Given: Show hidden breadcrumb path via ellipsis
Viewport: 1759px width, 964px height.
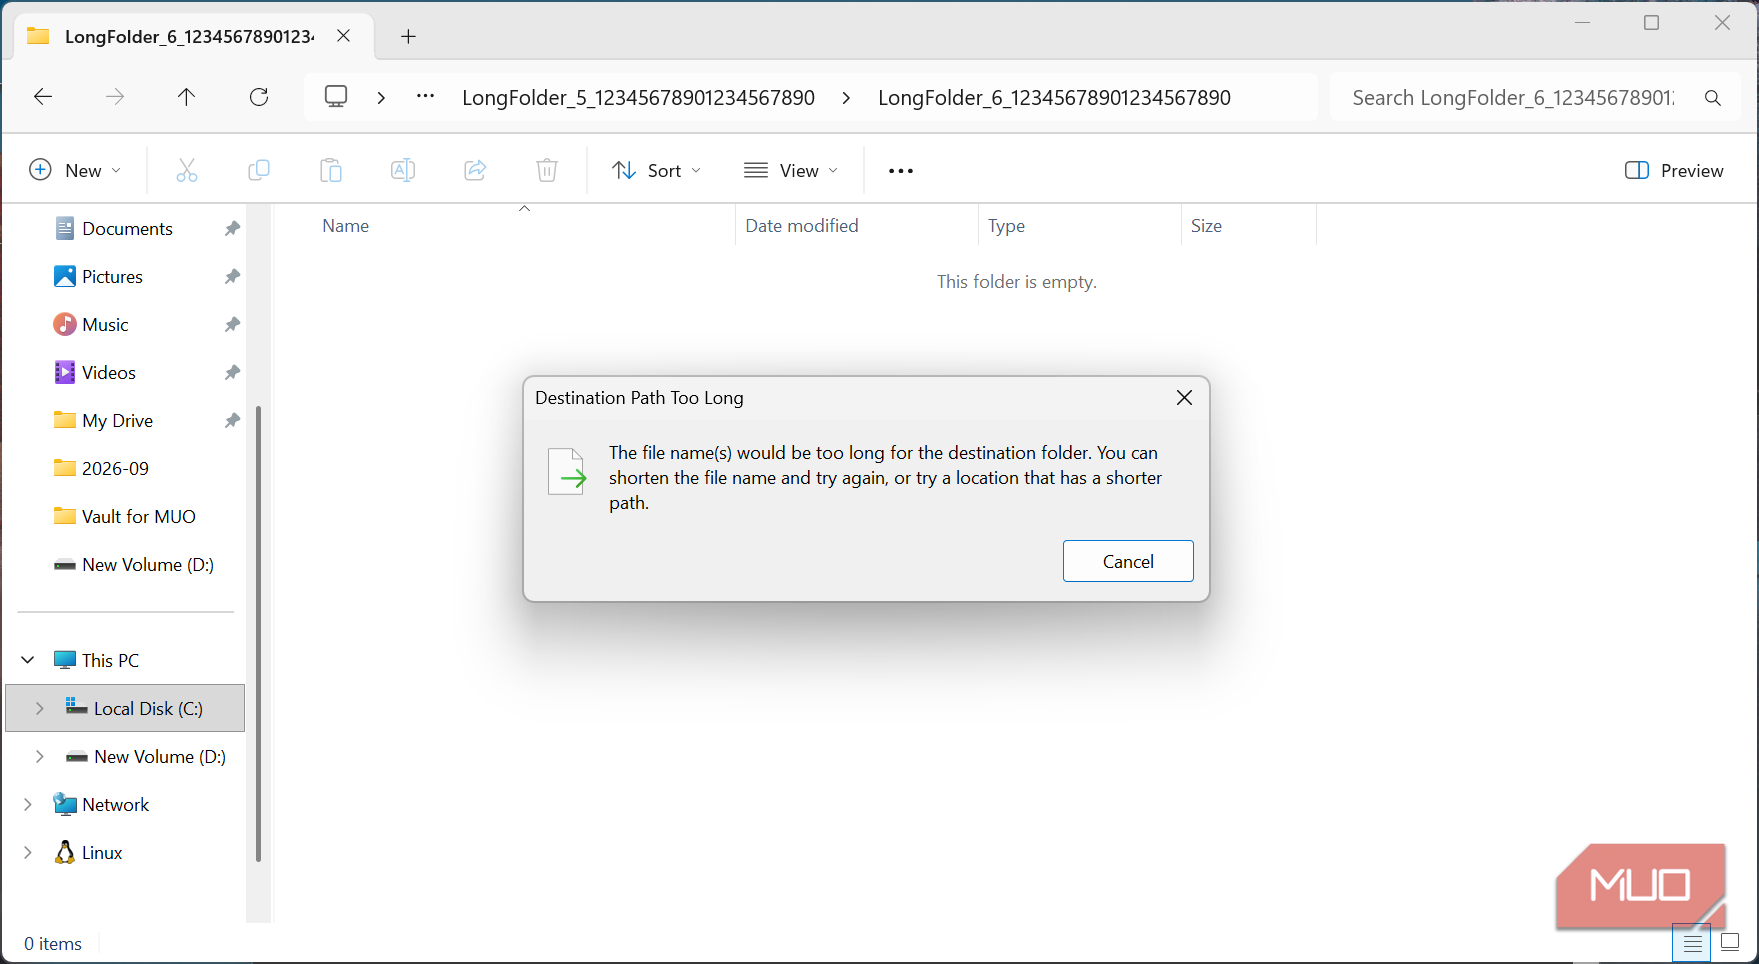Looking at the screenshot, I should (x=426, y=97).
